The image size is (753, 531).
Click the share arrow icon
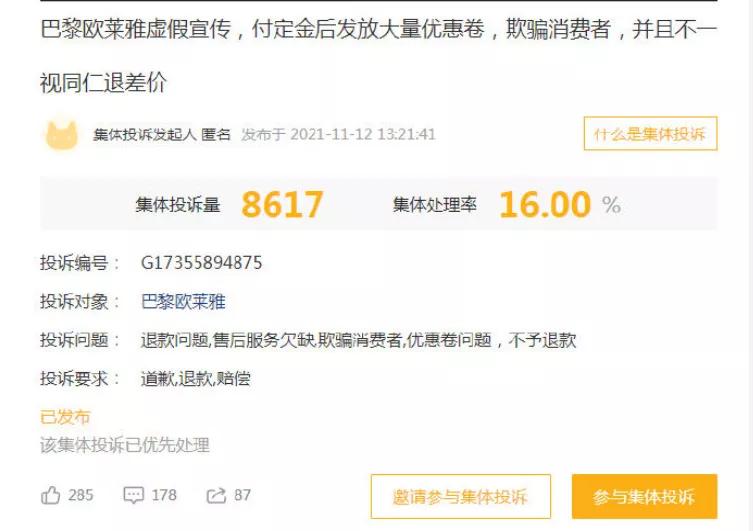(x=216, y=495)
